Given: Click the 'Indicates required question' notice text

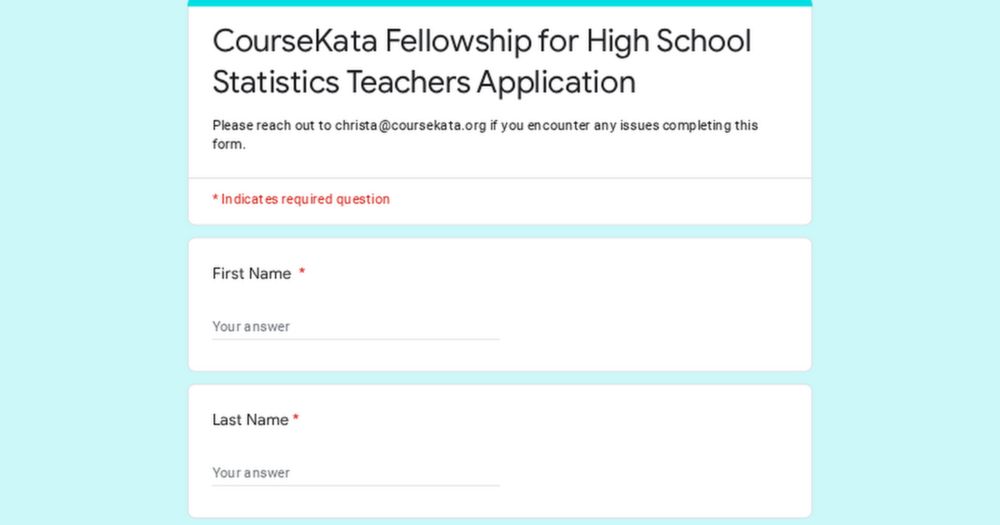Looking at the screenshot, I should (x=305, y=199).
